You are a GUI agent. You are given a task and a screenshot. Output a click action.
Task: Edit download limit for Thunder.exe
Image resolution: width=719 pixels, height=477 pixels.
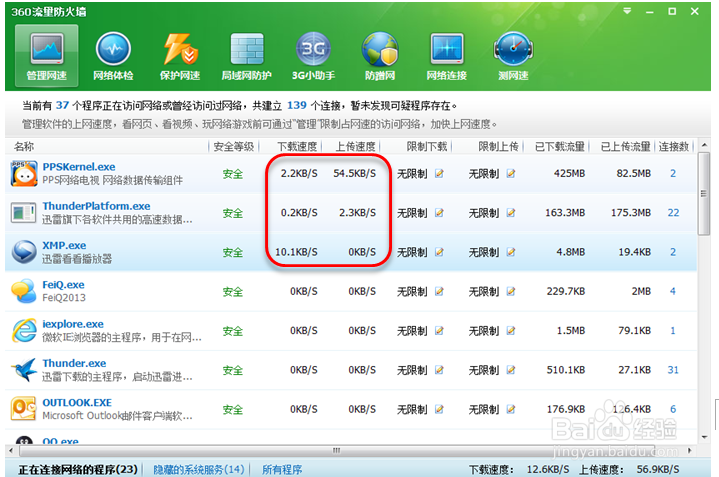[439, 370]
